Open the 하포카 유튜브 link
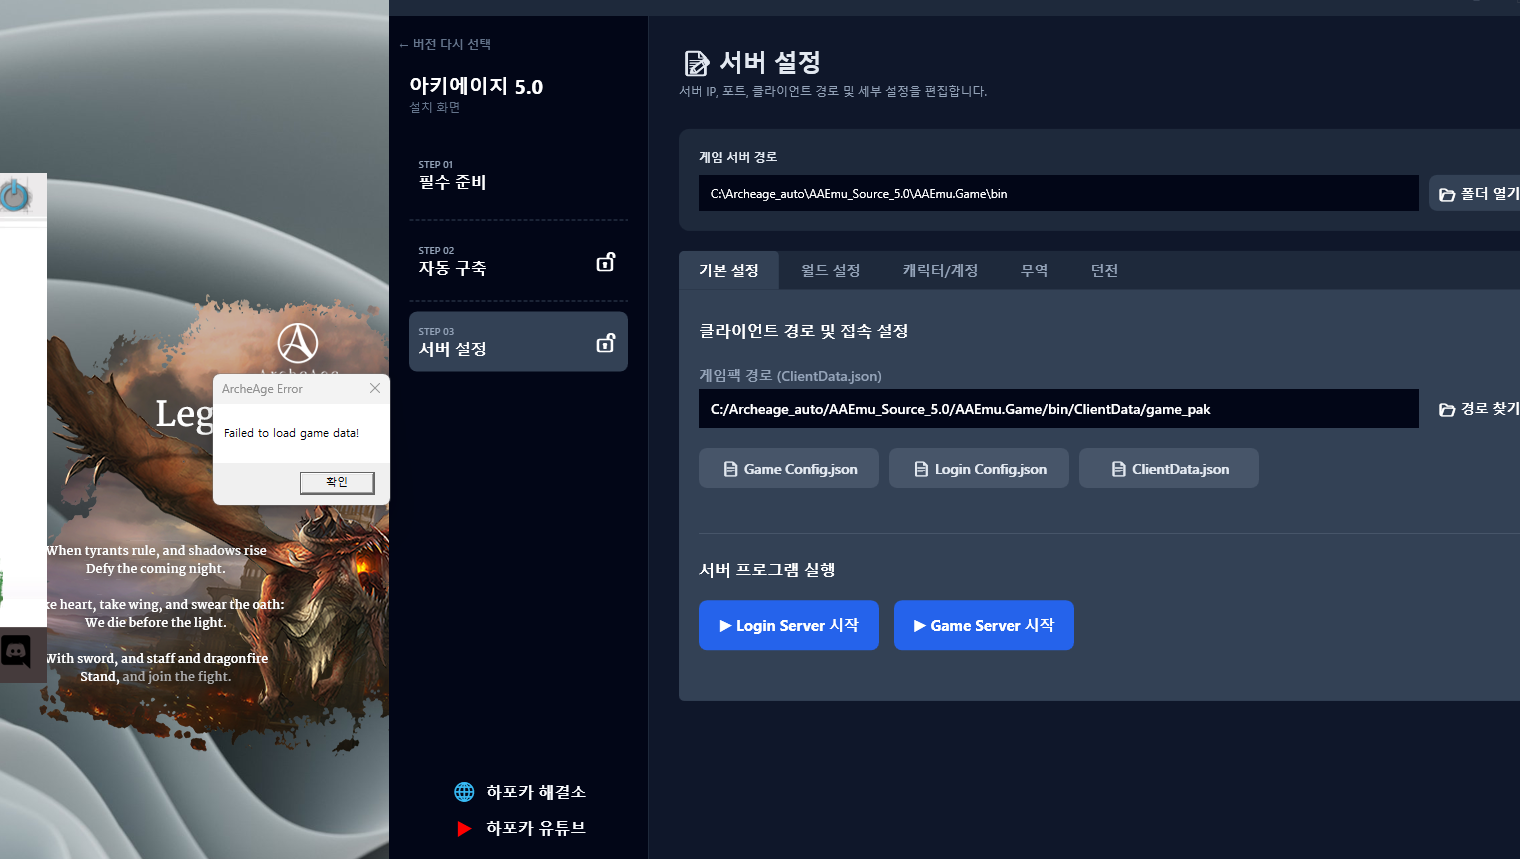Viewport: 1520px width, 859px height. click(x=536, y=828)
